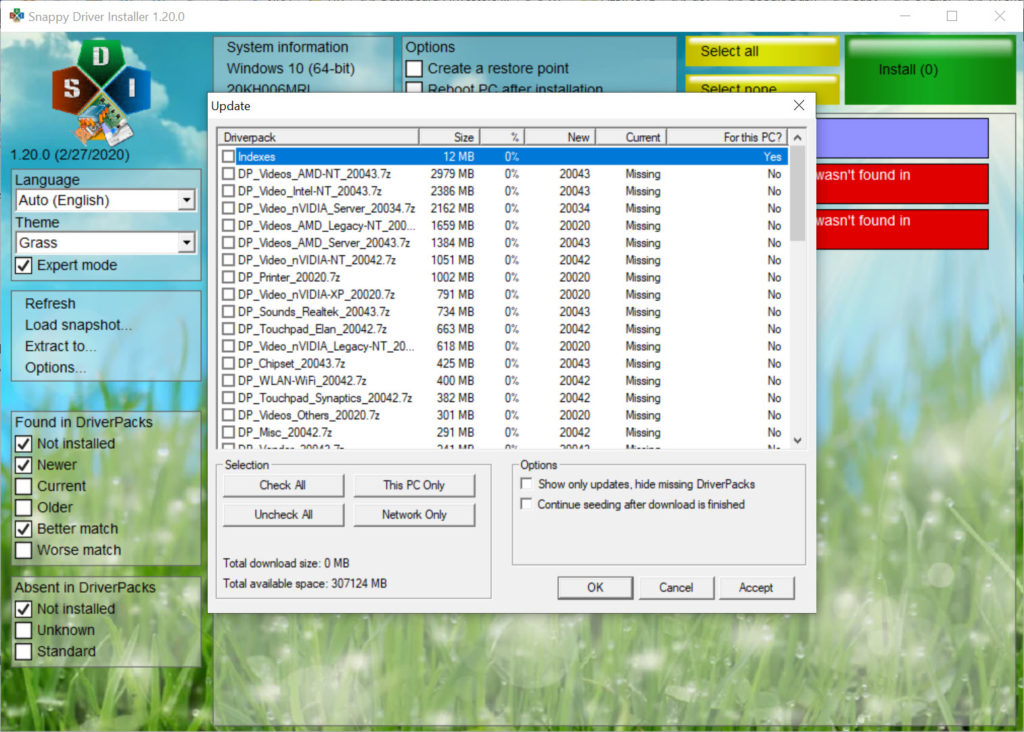The image size is (1024, 732).
Task: Confirm update with OK button
Action: point(595,587)
